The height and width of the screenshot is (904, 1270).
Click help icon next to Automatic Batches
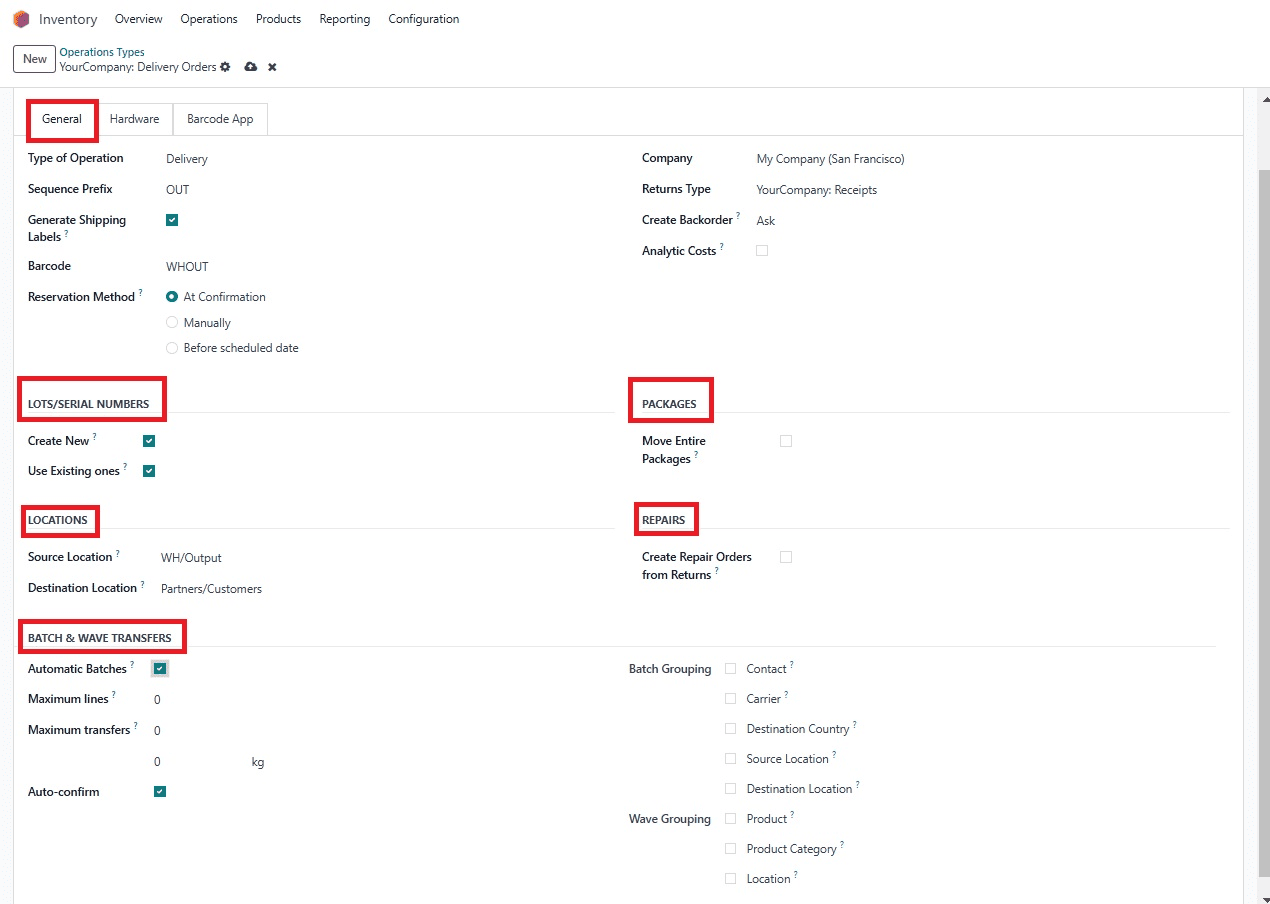[x=132, y=665]
